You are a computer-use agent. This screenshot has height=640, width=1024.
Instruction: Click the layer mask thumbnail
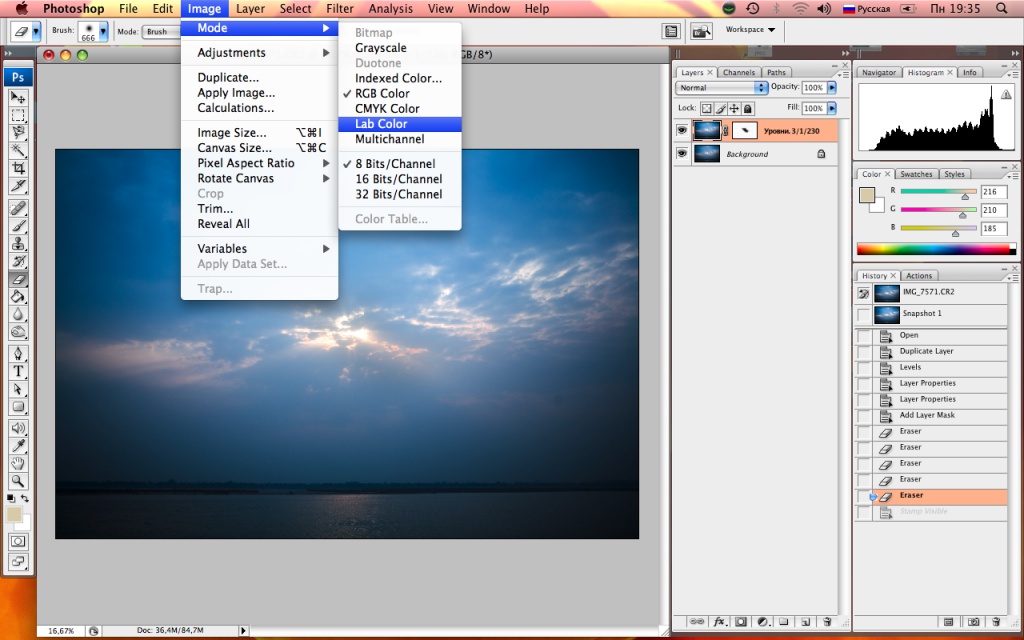coord(744,130)
